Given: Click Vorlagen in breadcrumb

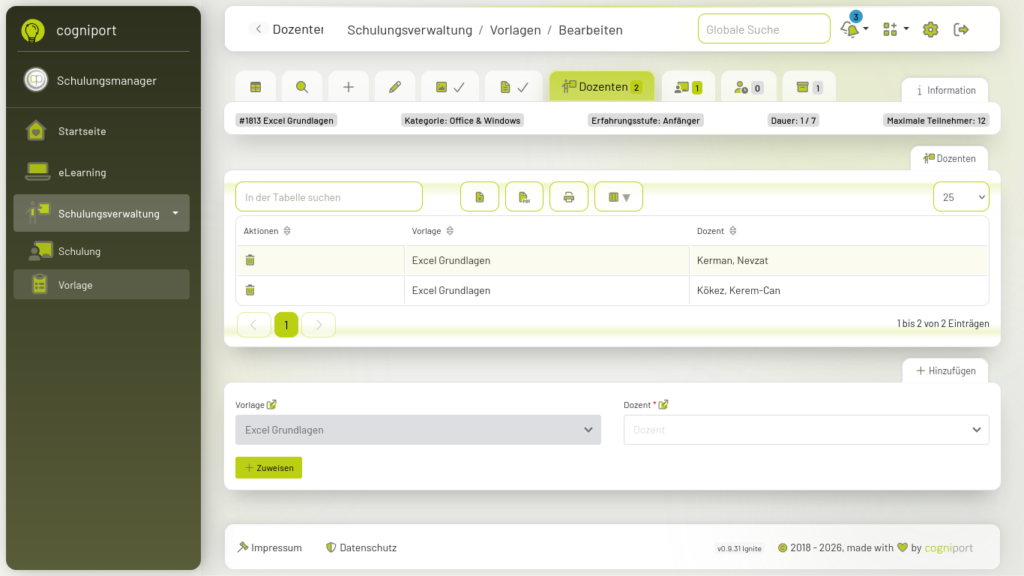Looking at the screenshot, I should (515, 30).
